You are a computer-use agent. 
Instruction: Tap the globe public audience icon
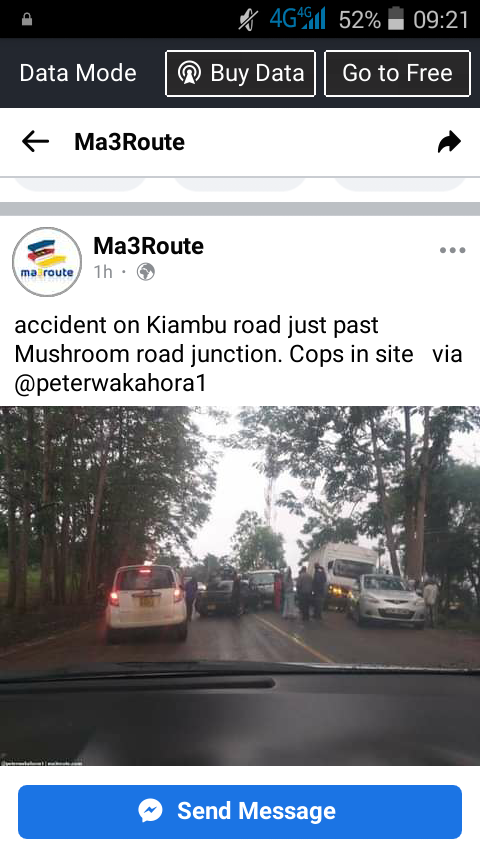[x=145, y=271]
